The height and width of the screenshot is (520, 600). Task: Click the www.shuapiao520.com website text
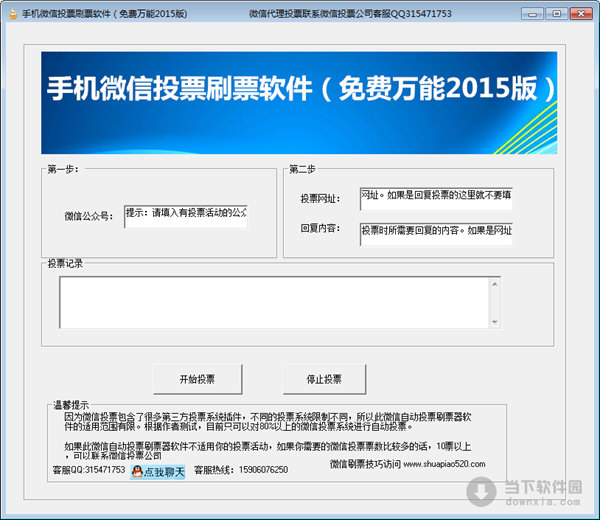point(444,464)
